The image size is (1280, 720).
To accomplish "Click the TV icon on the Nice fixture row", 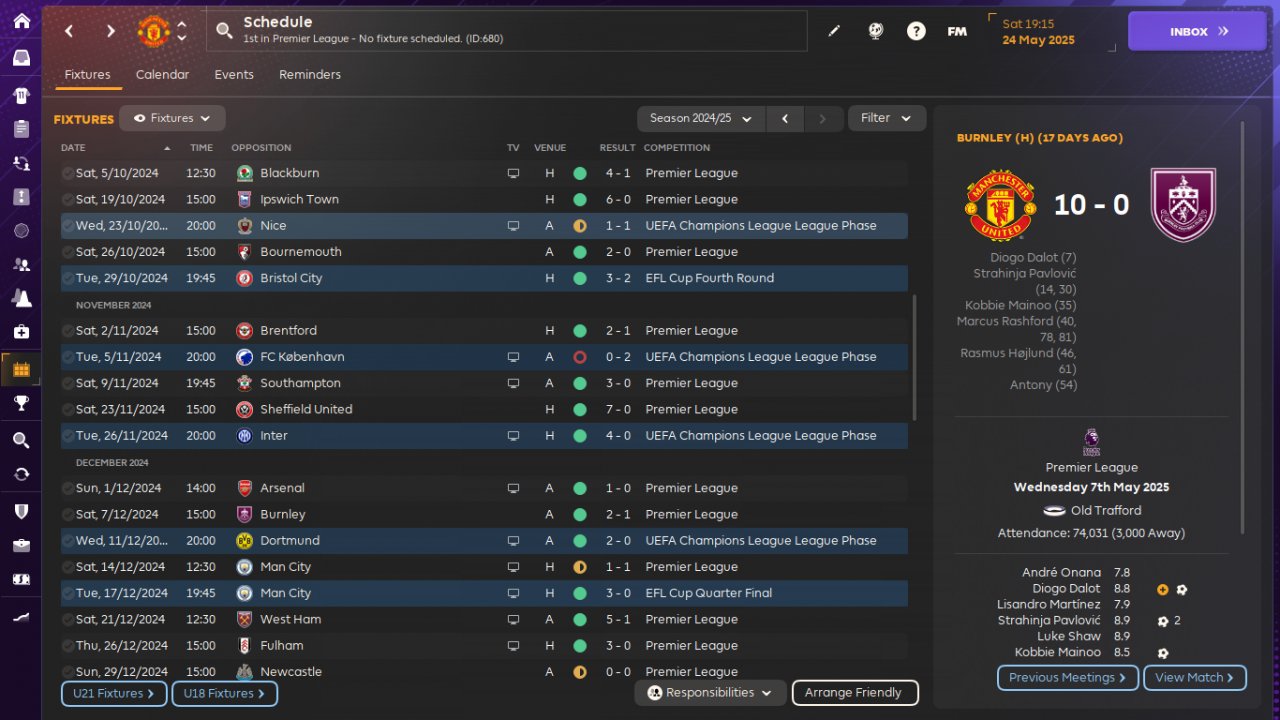I will tap(513, 226).
